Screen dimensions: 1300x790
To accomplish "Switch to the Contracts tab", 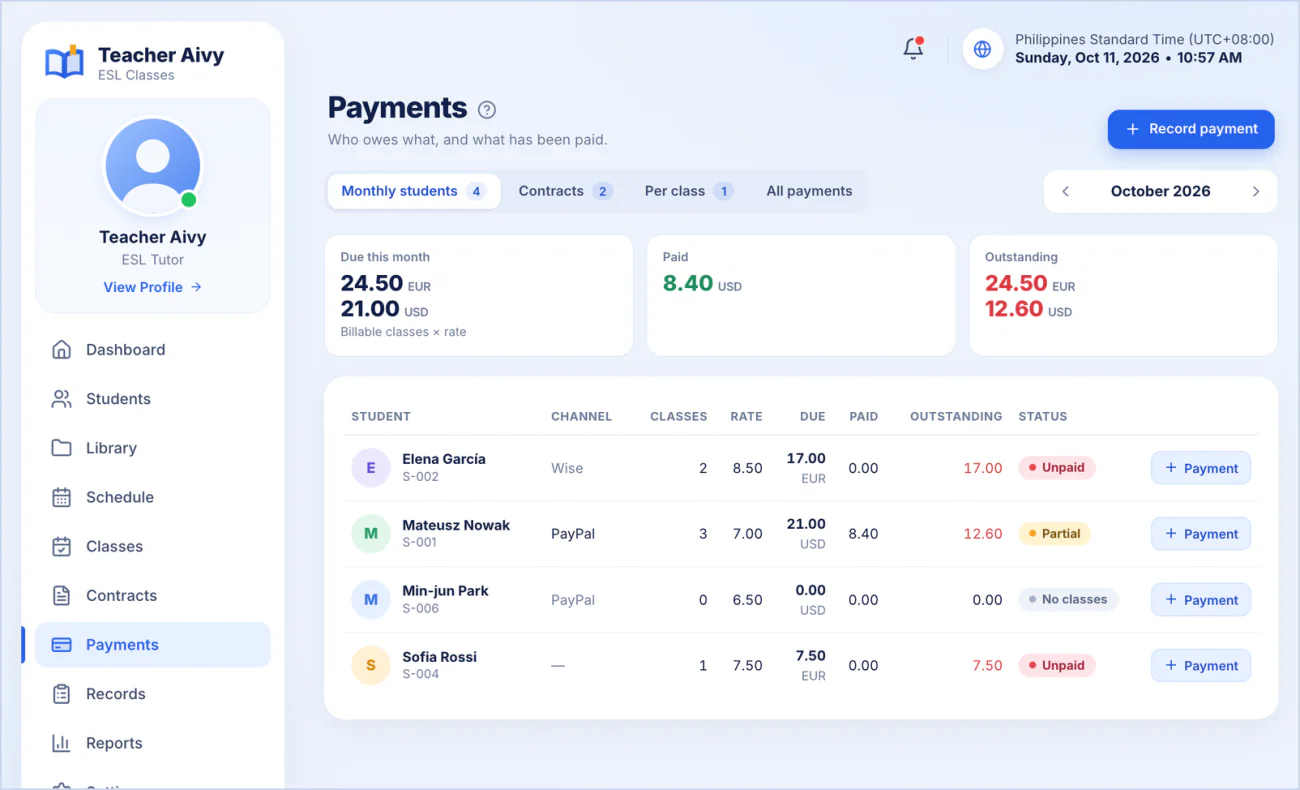I will click(x=565, y=191).
